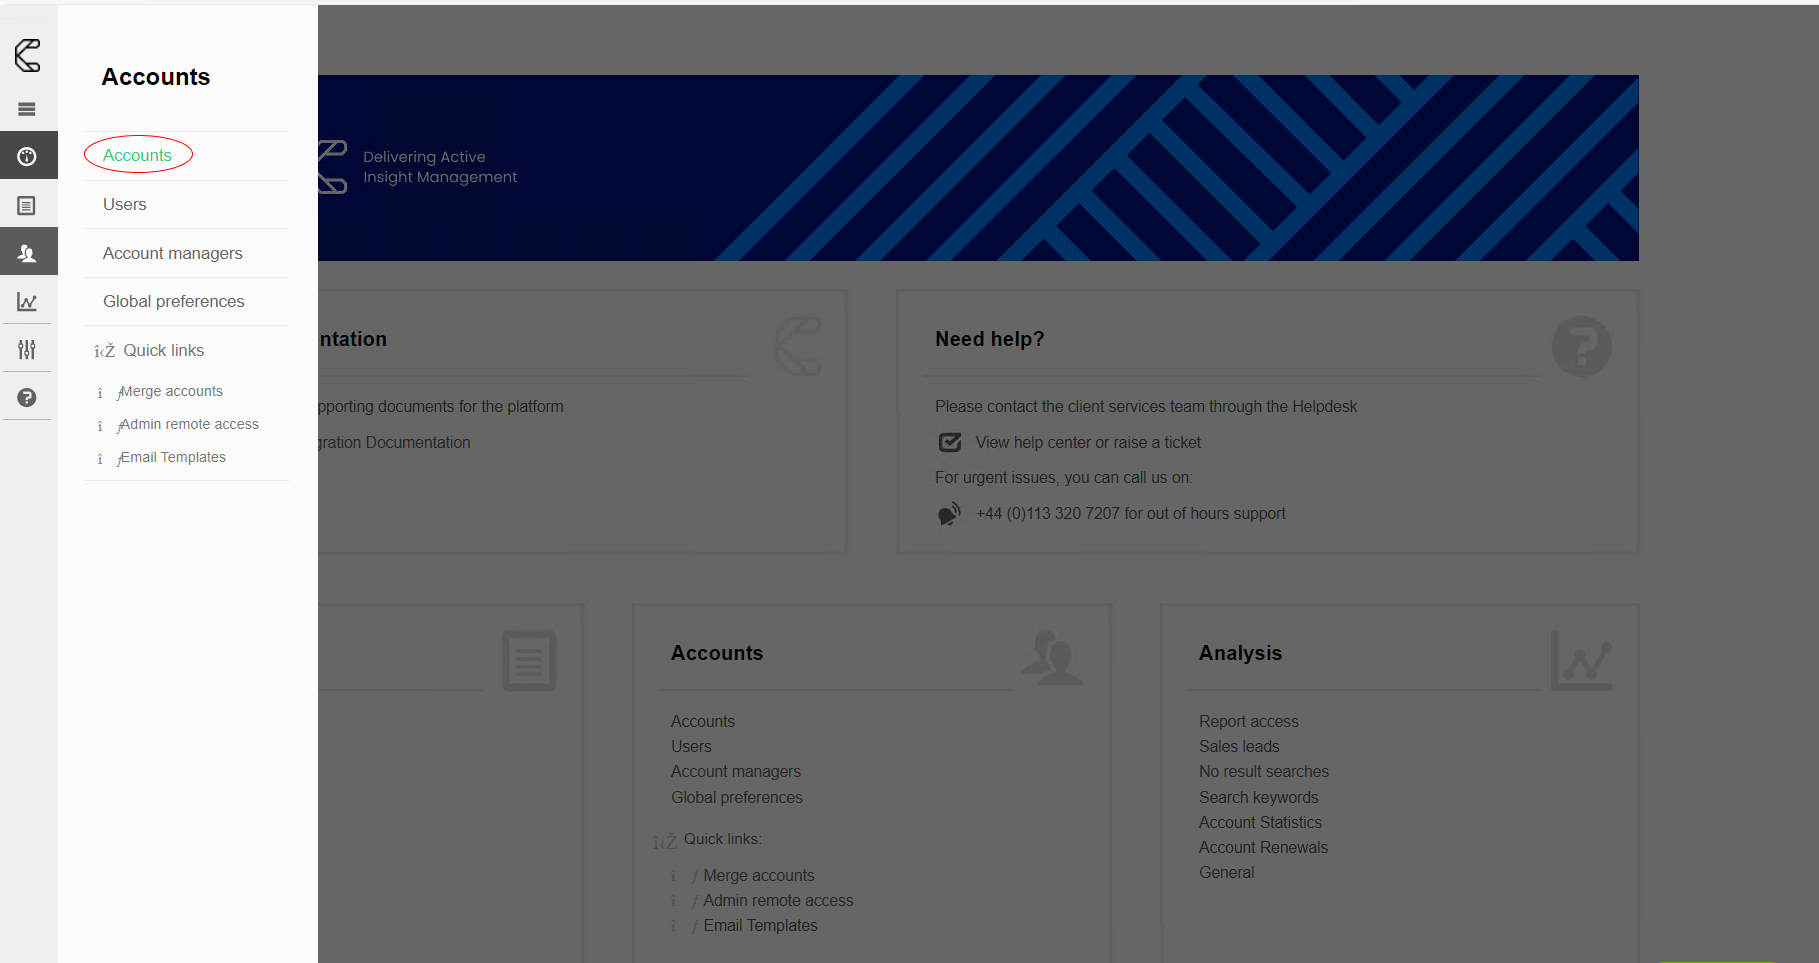Open the Analysis chart icon in sidebar
1819x963 pixels.
pos(27,302)
